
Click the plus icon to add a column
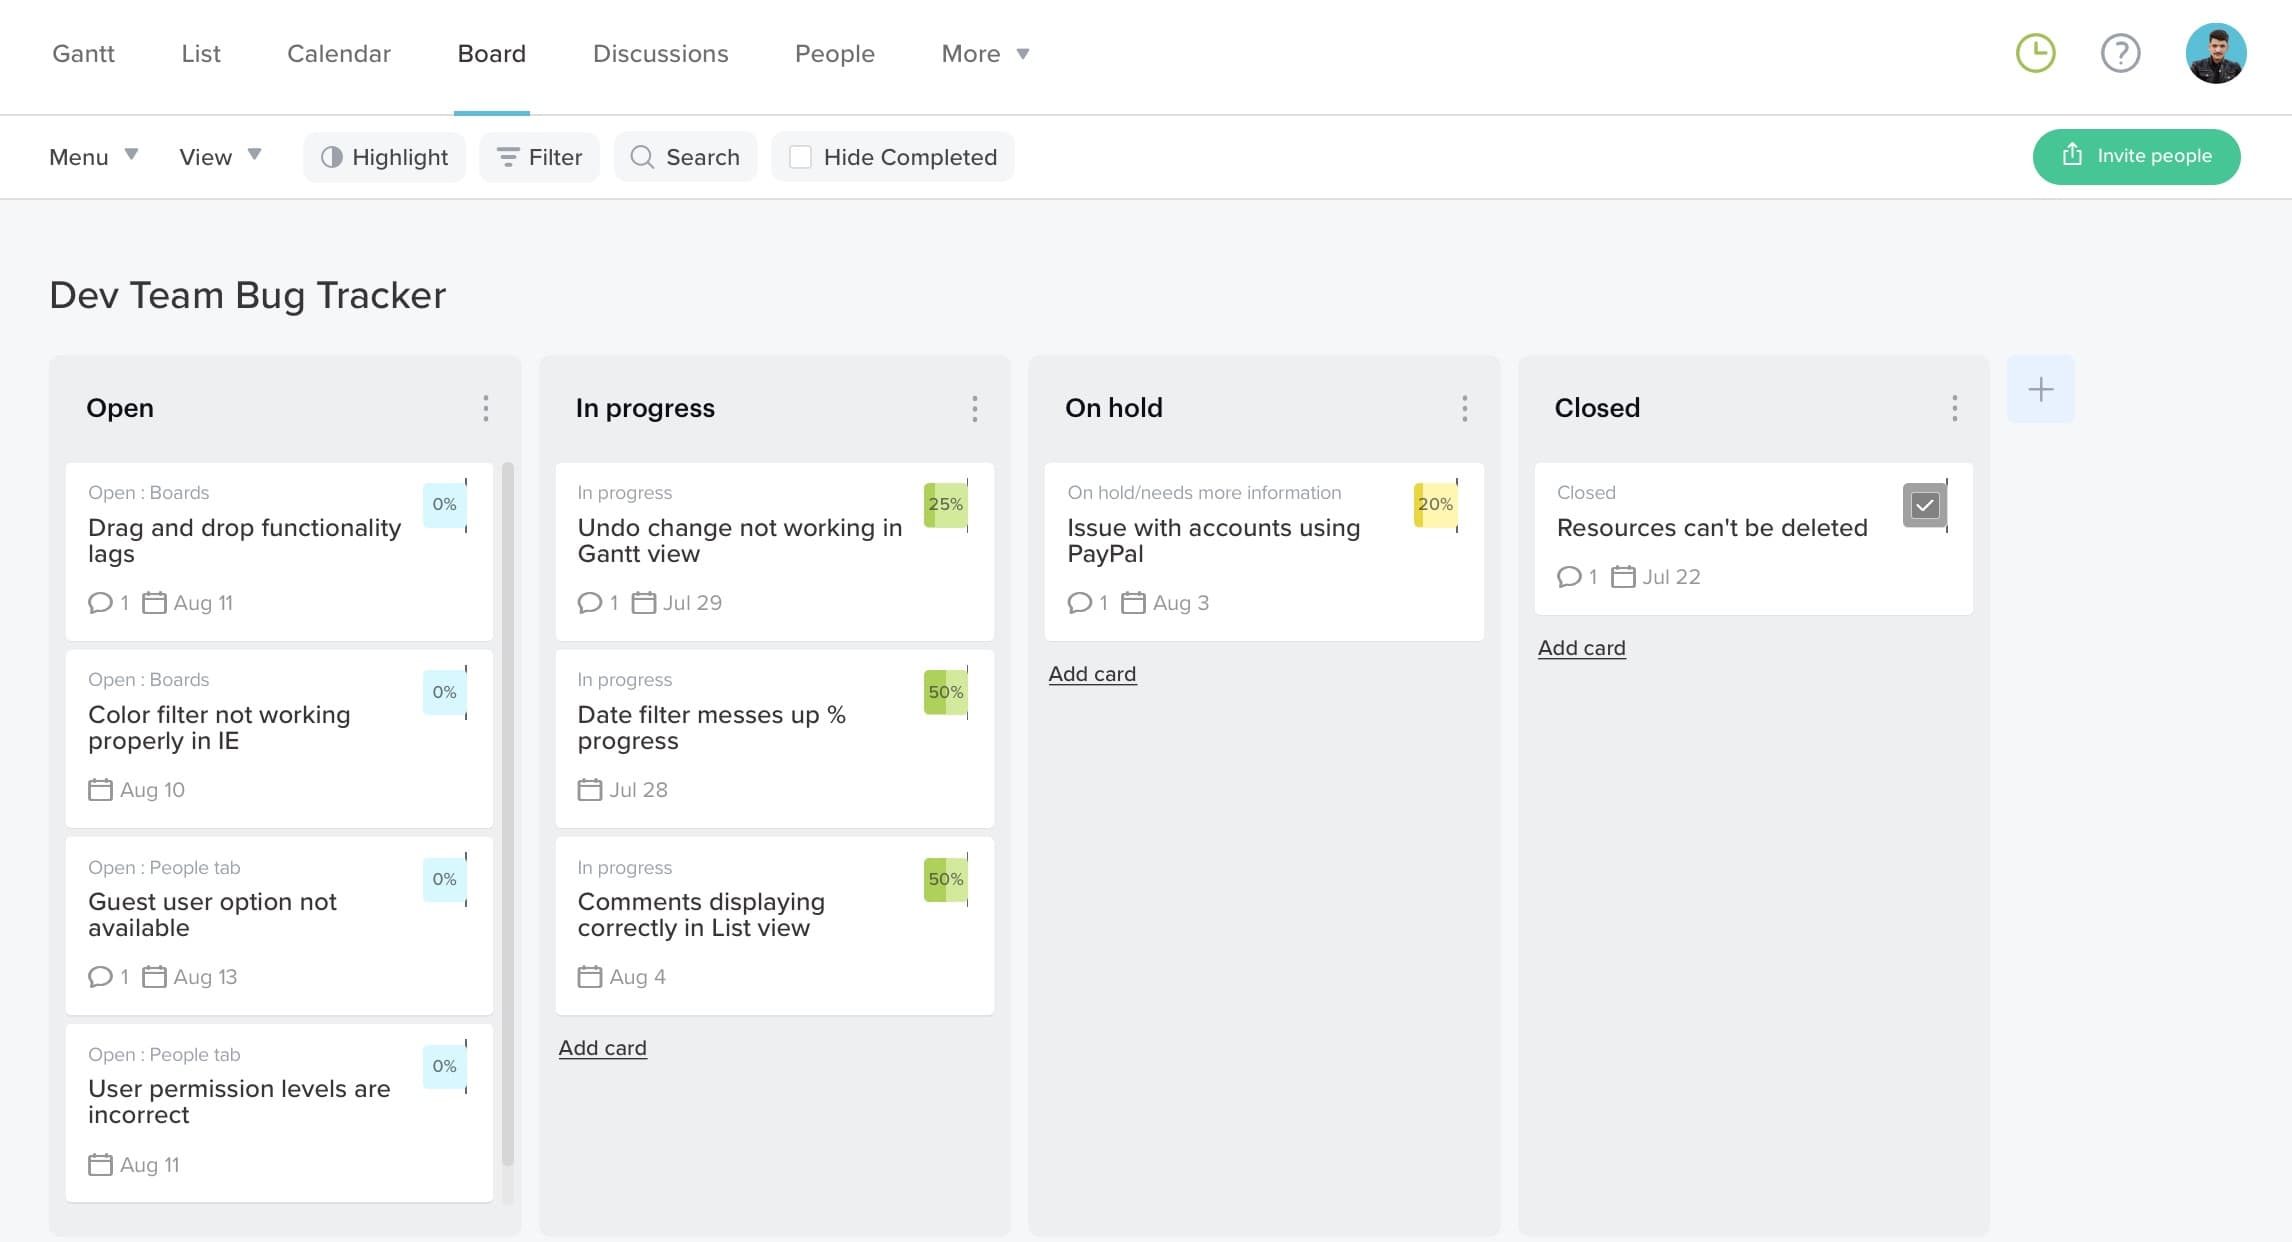(x=2041, y=389)
